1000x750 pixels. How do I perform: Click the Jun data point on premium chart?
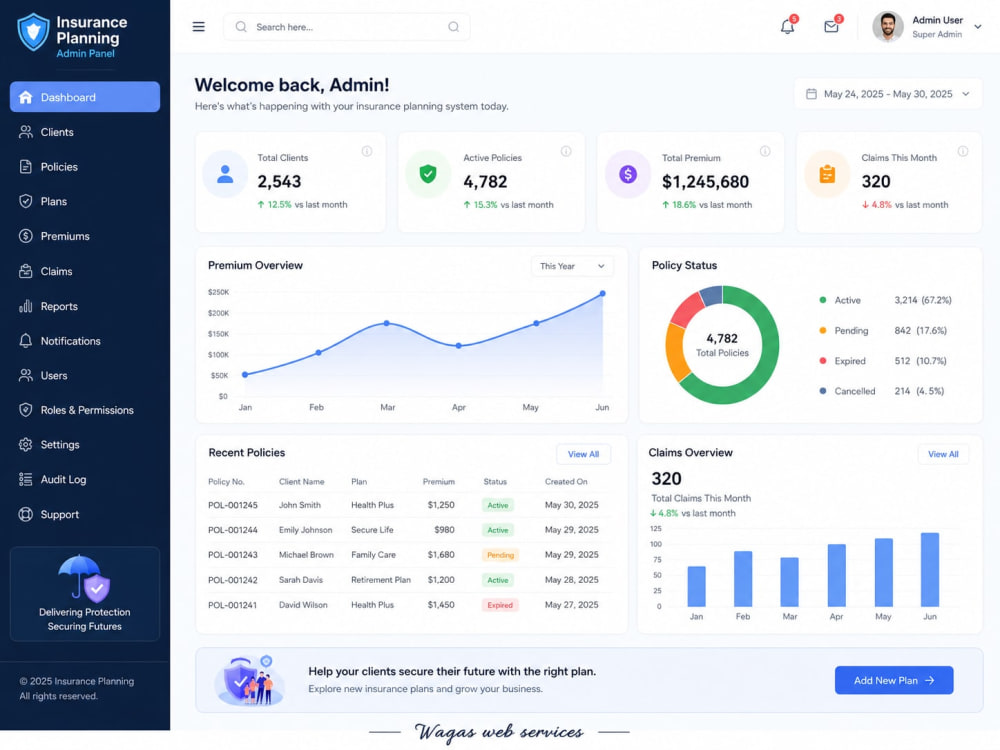point(603,293)
